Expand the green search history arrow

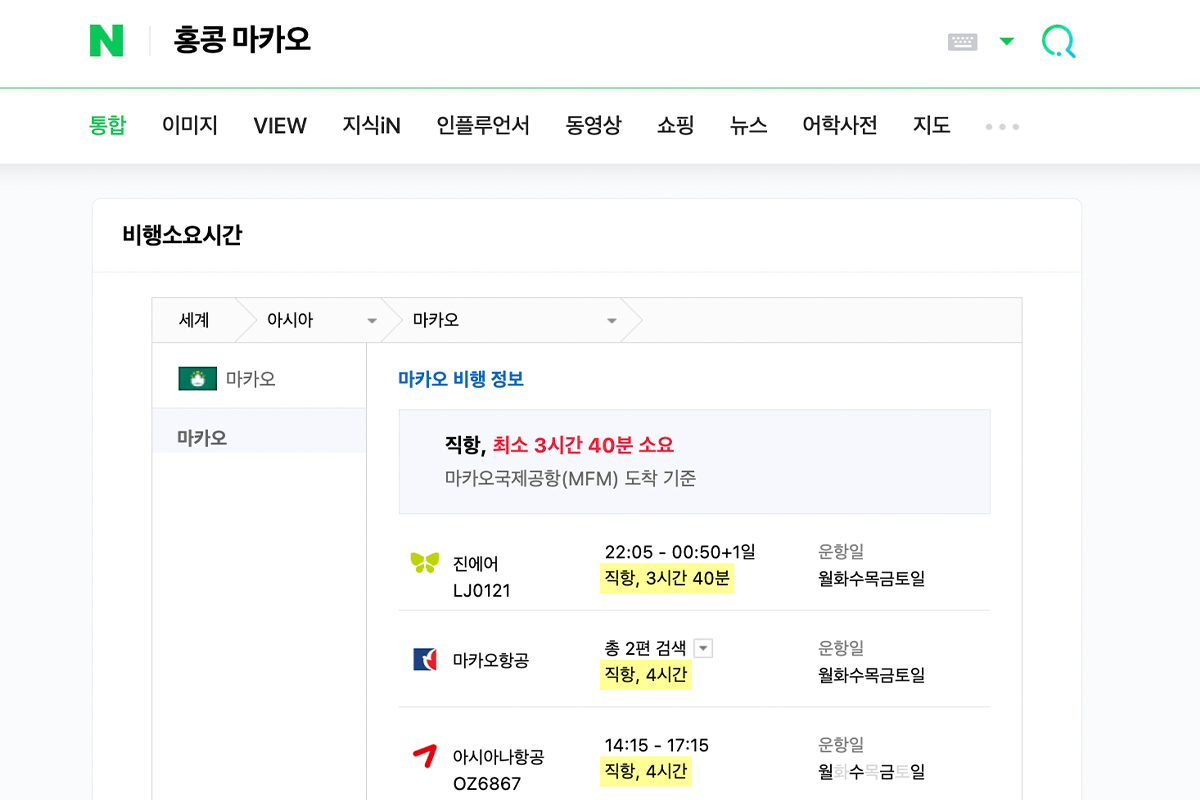[1007, 42]
